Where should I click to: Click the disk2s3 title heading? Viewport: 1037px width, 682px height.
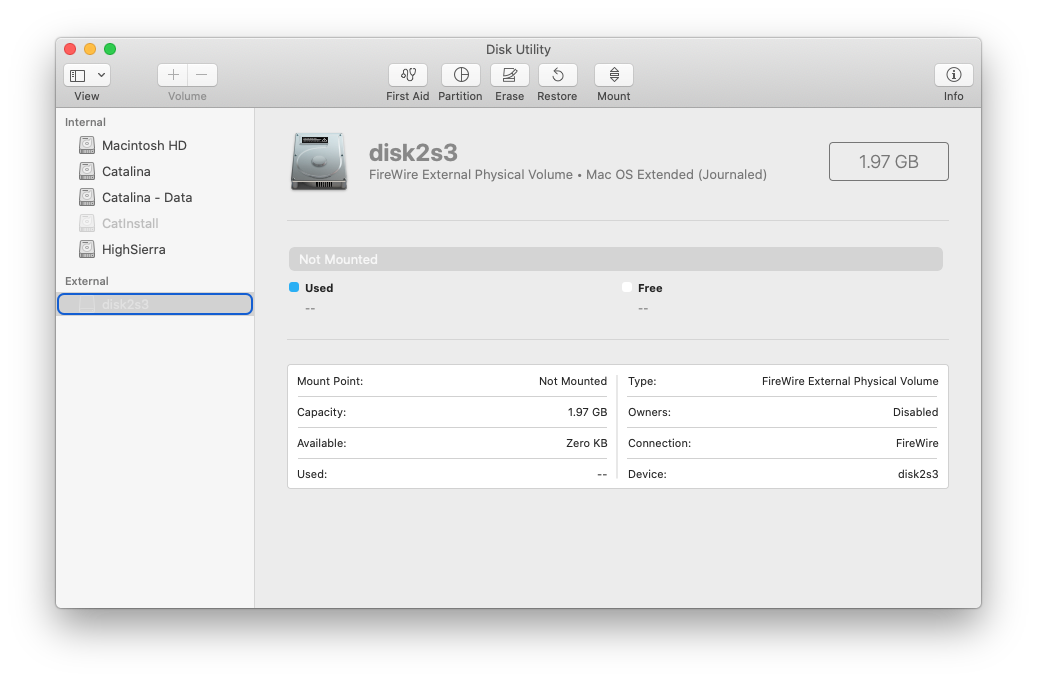point(413,153)
